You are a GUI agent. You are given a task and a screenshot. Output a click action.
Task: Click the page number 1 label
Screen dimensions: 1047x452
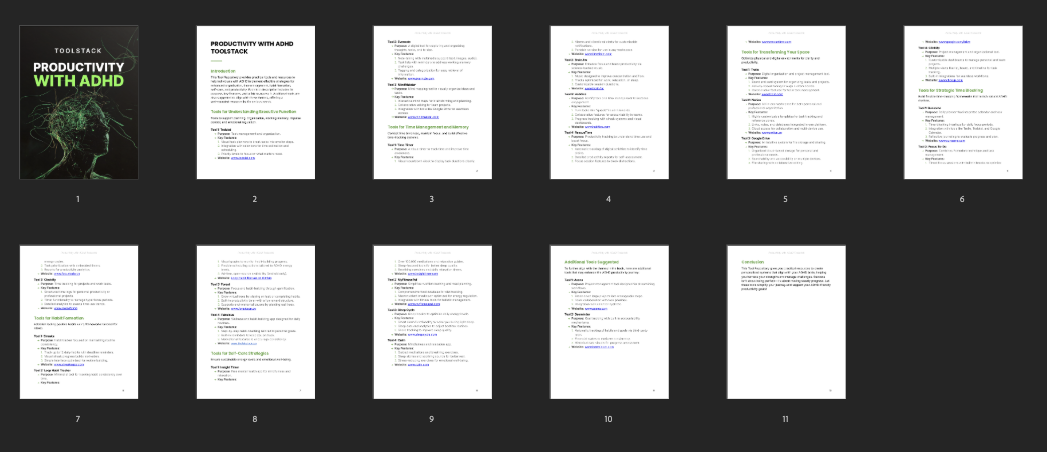pyautogui.click(x=78, y=199)
